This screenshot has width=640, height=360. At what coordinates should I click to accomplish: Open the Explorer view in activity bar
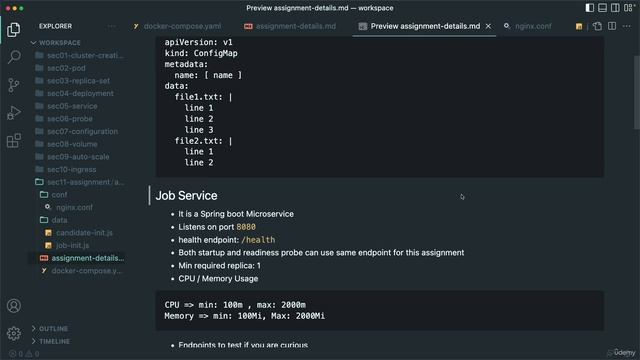(13, 30)
